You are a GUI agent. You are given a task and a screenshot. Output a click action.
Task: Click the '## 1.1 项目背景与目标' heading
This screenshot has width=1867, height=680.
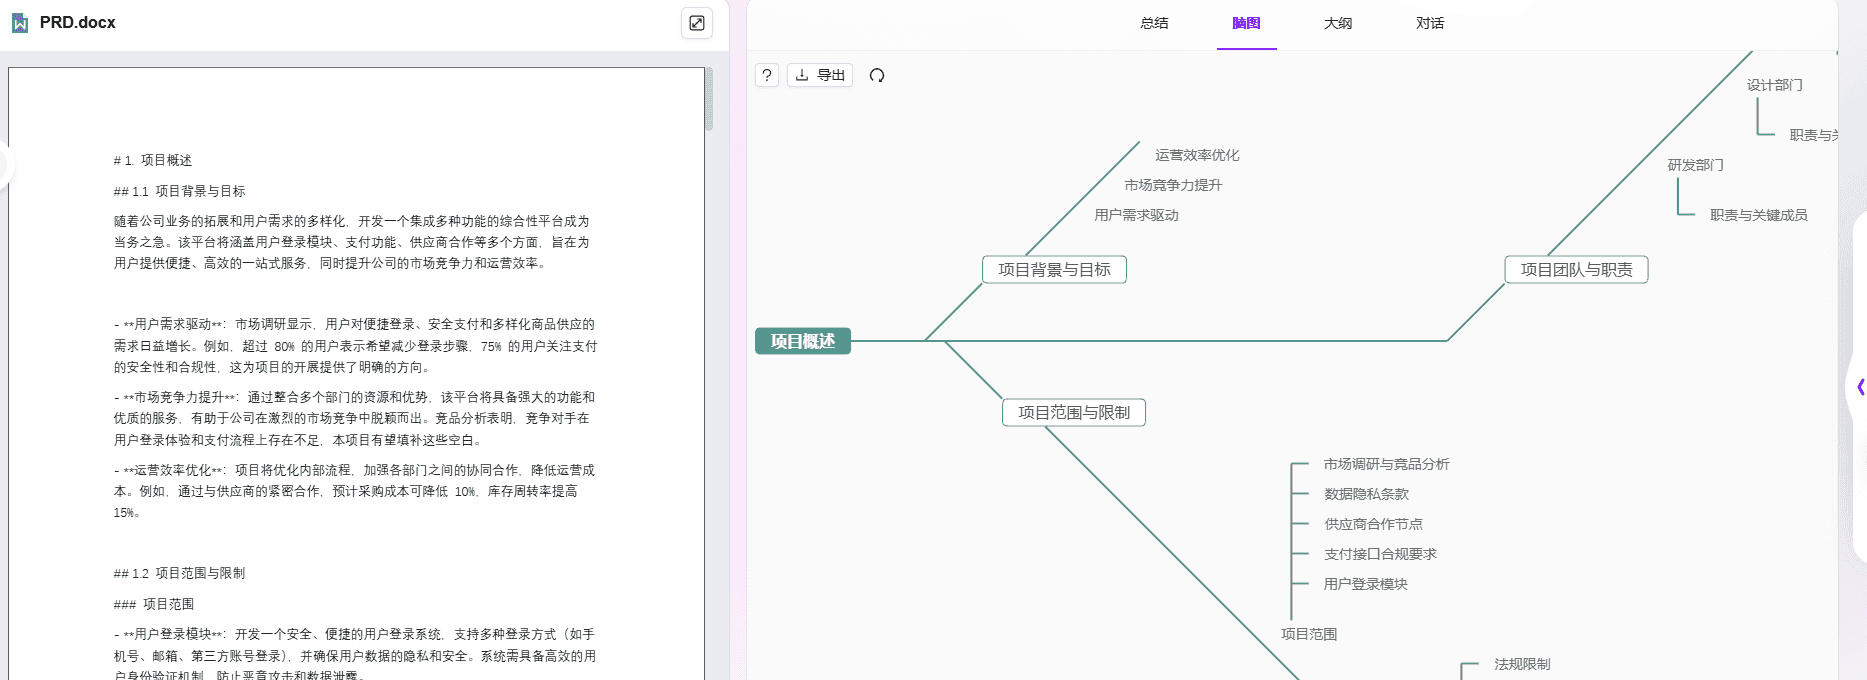tap(179, 191)
